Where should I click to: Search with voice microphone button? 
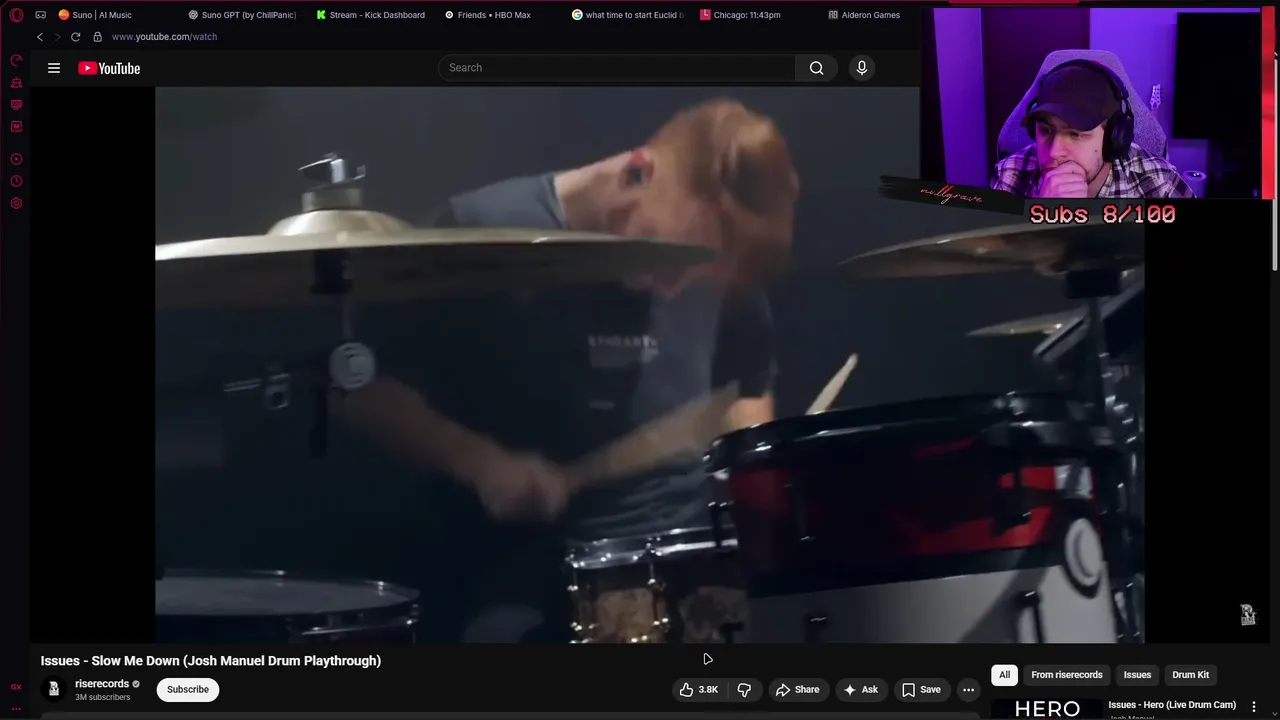click(862, 68)
